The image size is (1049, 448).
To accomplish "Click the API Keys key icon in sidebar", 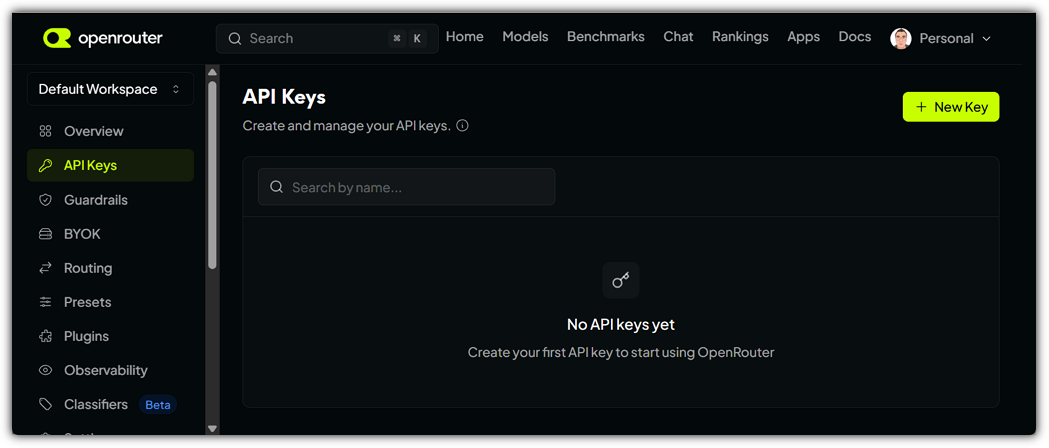I will click(45, 165).
